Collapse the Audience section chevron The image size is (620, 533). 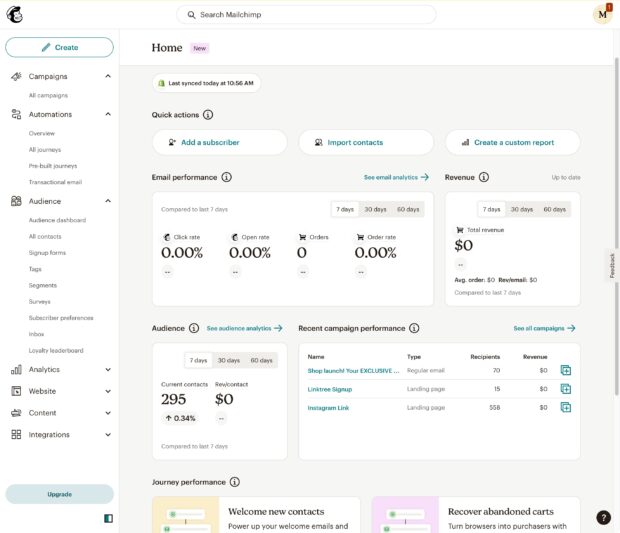click(108, 201)
